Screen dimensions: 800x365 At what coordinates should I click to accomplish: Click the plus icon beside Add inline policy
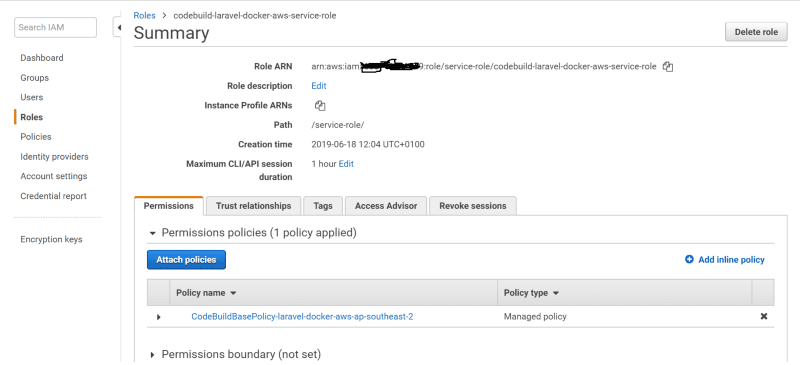pyautogui.click(x=689, y=259)
